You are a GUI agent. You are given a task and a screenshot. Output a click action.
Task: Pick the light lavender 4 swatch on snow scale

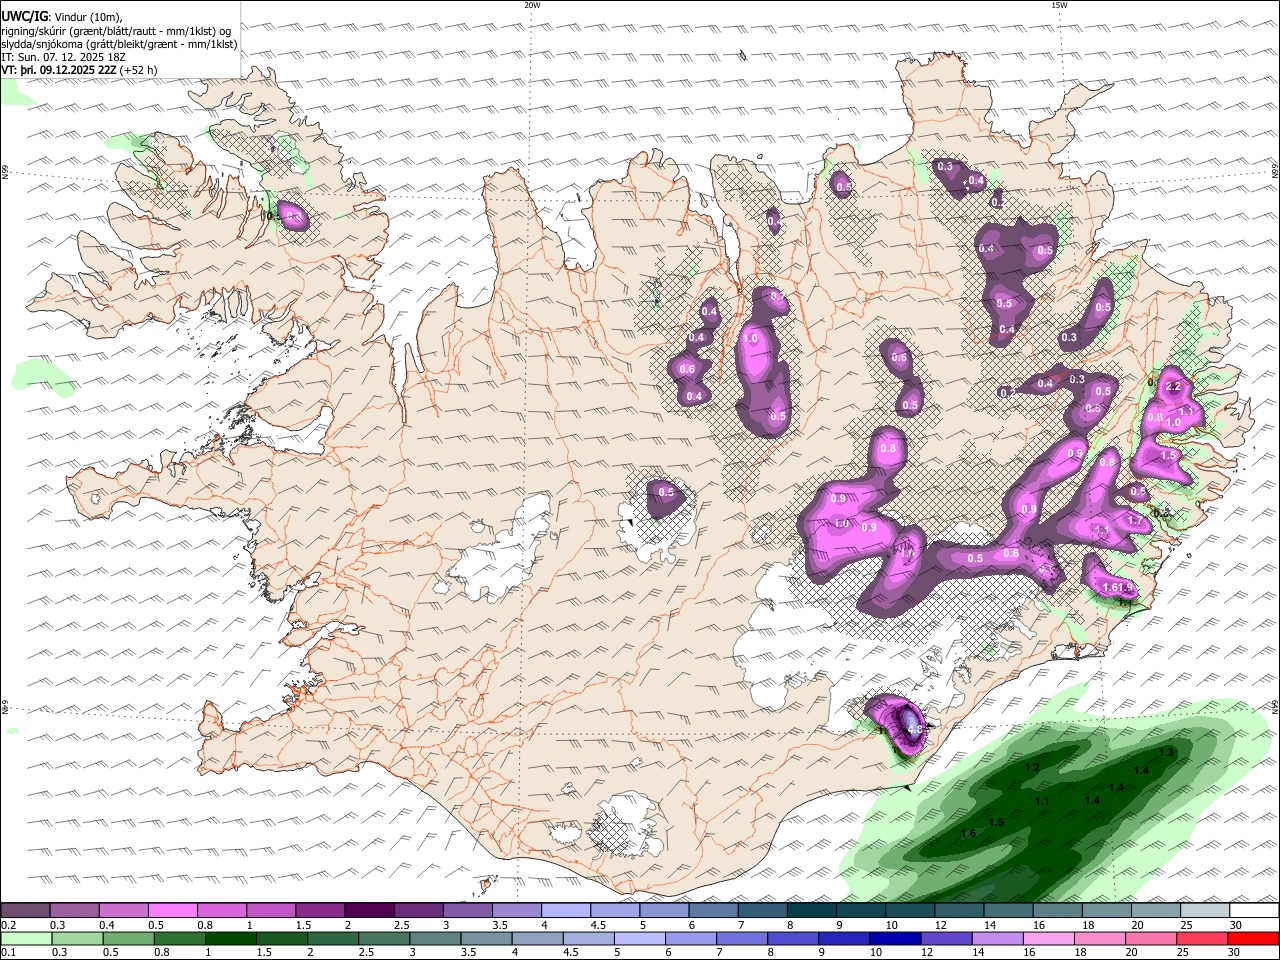[565, 911]
